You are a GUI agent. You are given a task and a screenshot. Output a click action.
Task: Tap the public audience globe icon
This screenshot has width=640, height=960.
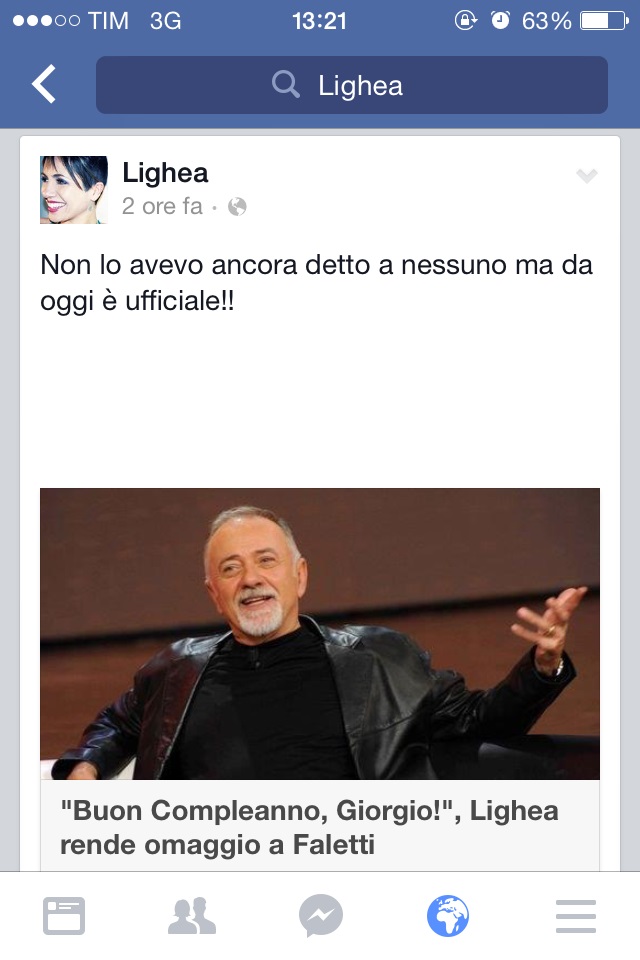pyautogui.click(x=237, y=207)
